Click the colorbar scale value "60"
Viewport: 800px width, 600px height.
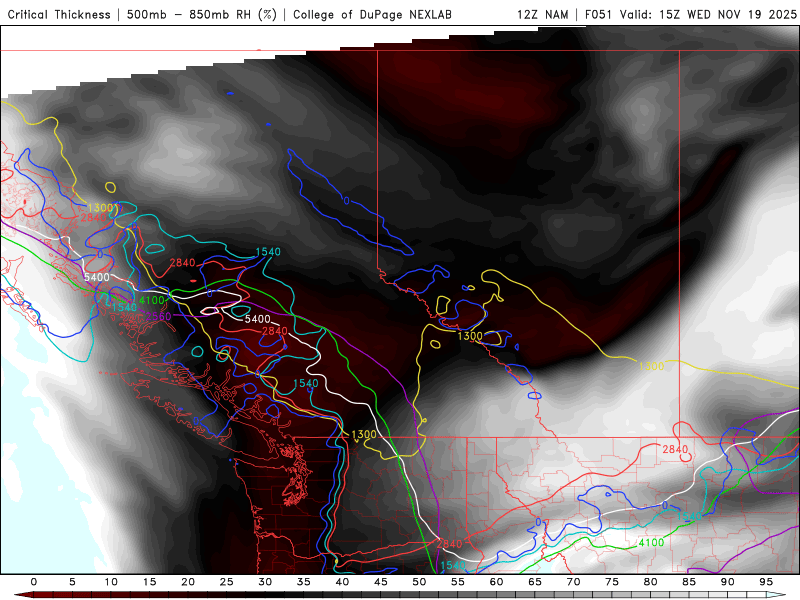[496, 582]
